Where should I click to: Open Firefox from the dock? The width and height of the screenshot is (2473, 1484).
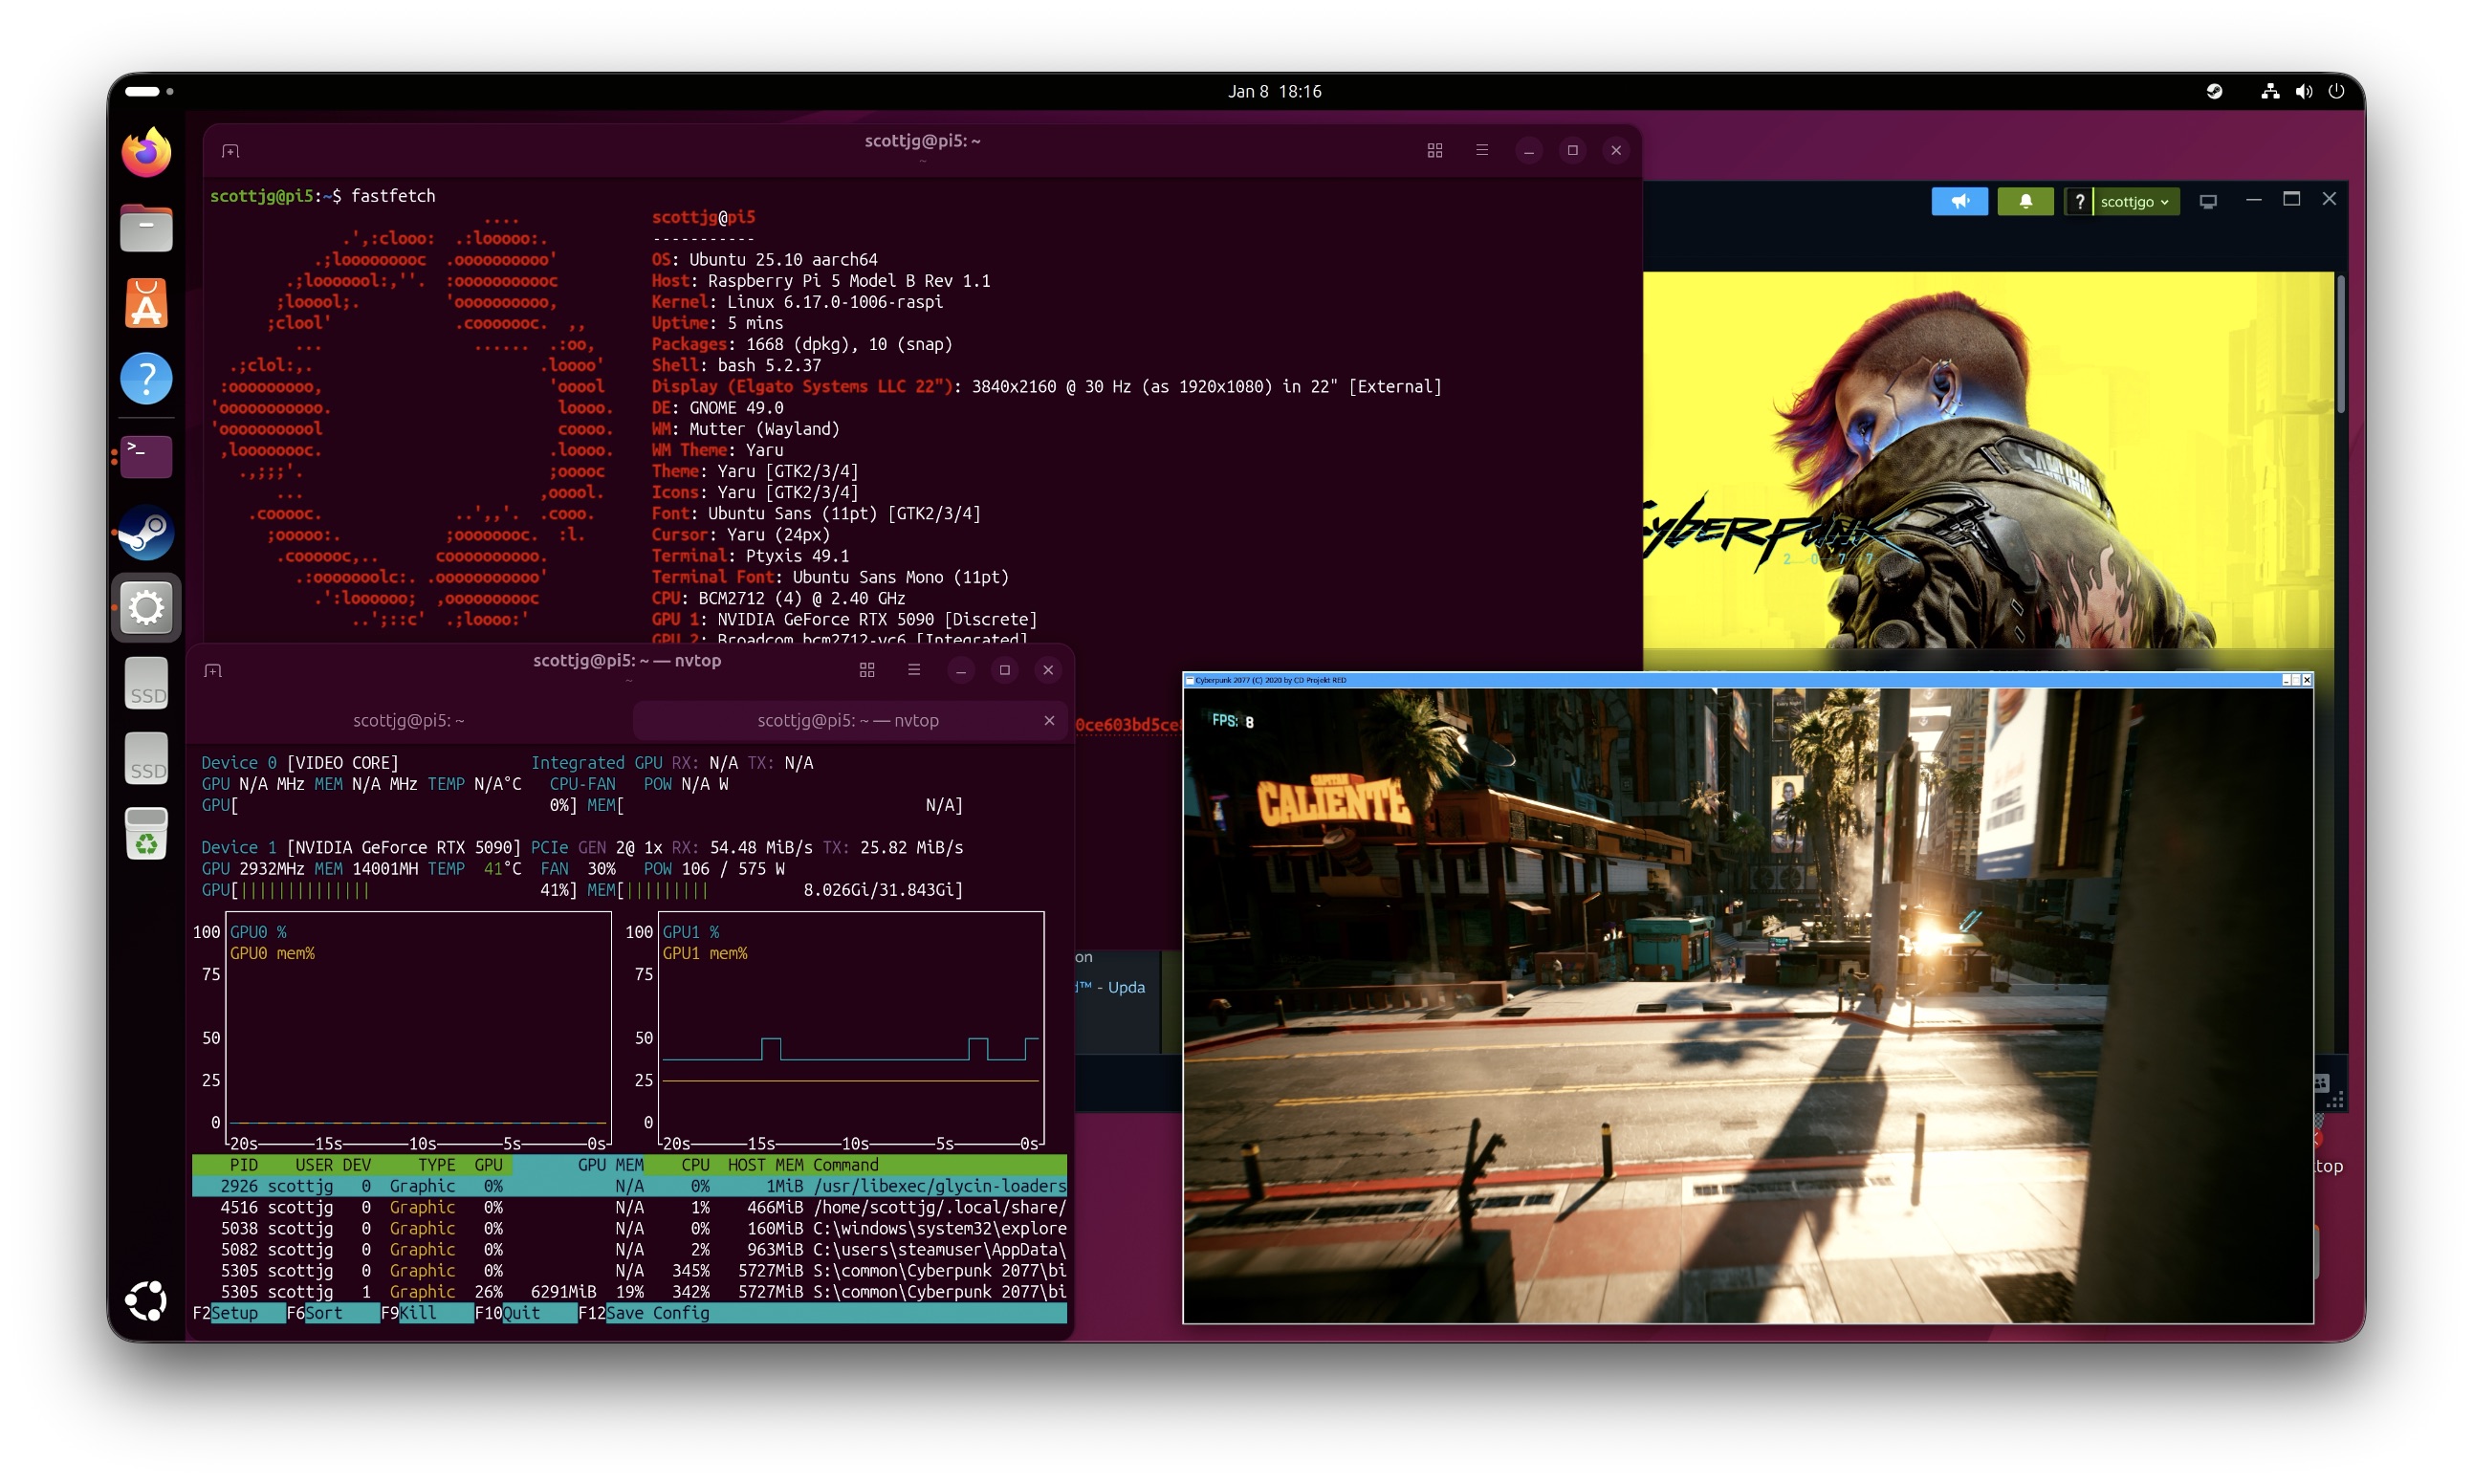(146, 151)
